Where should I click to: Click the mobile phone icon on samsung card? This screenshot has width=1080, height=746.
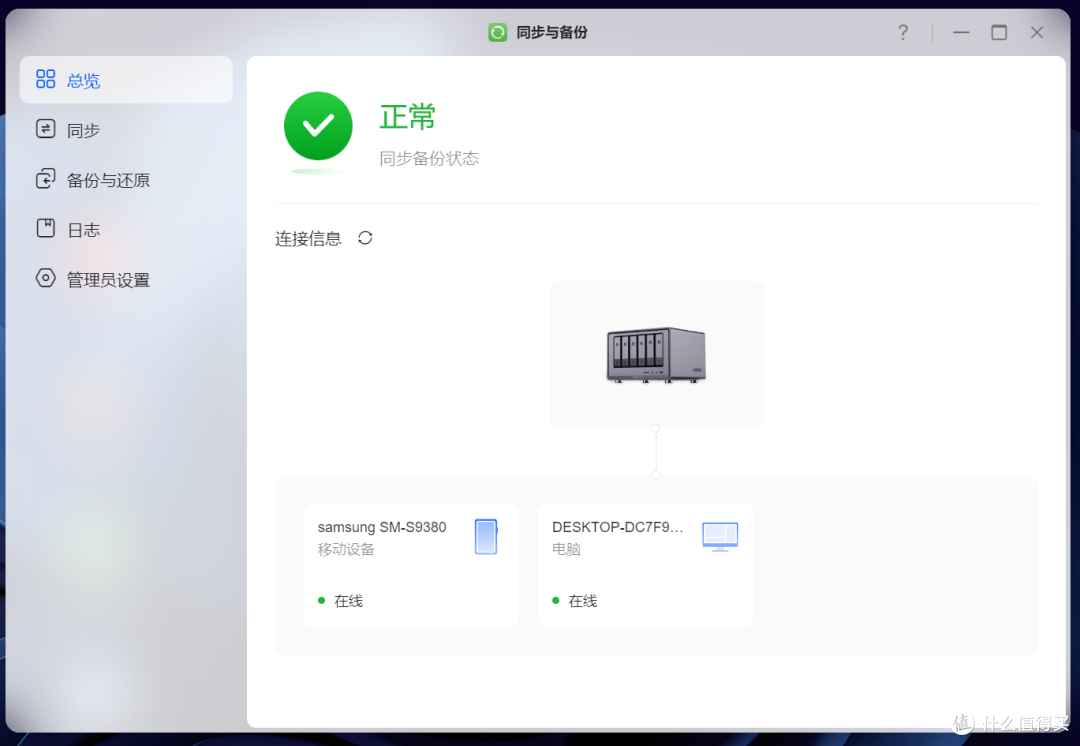(486, 537)
